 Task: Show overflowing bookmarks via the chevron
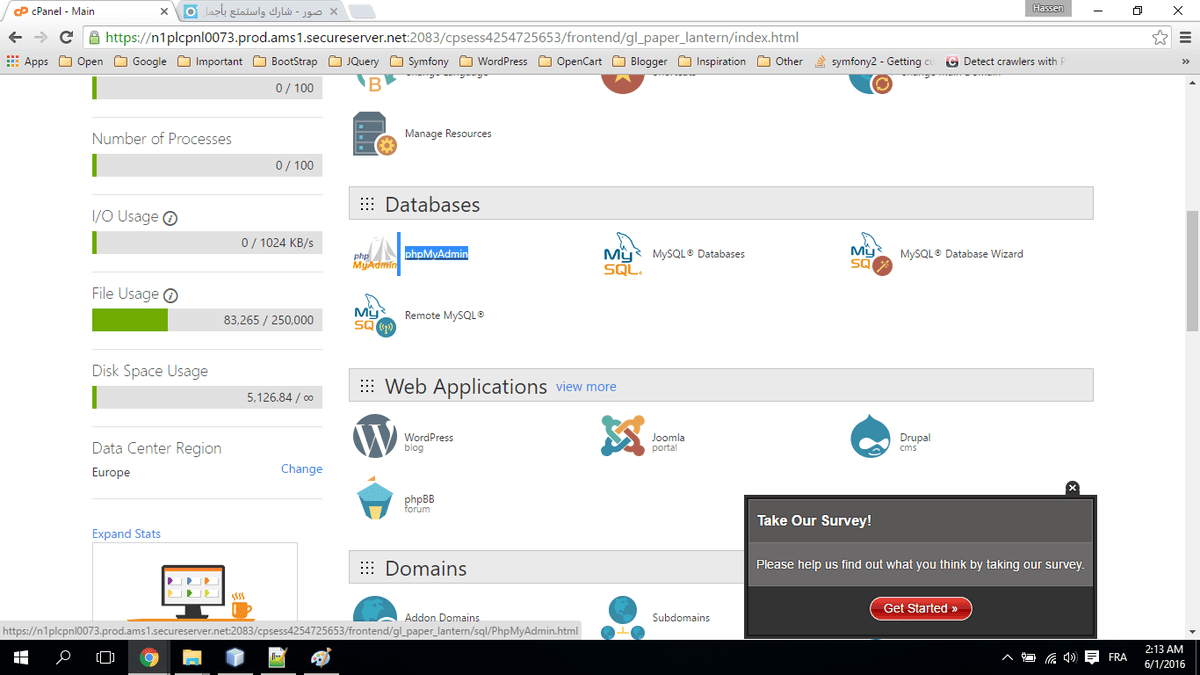tap(1187, 61)
